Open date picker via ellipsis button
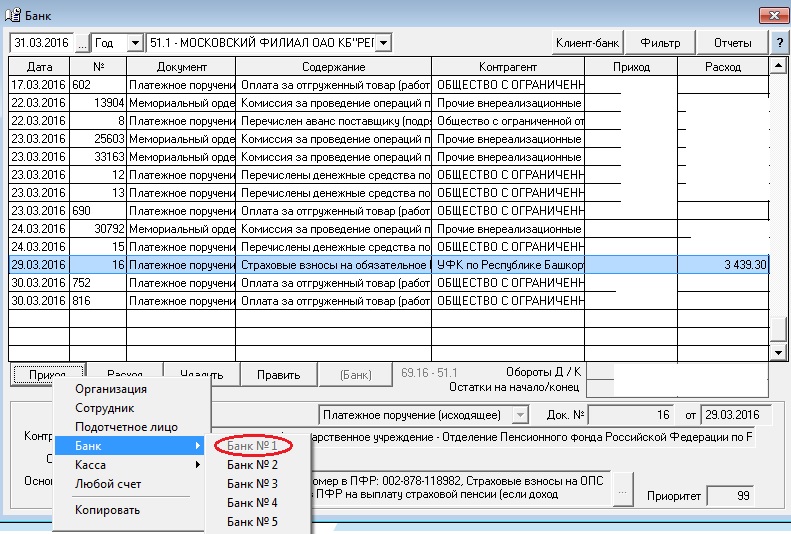Image resolution: width=791 pixels, height=534 pixels. (82, 43)
